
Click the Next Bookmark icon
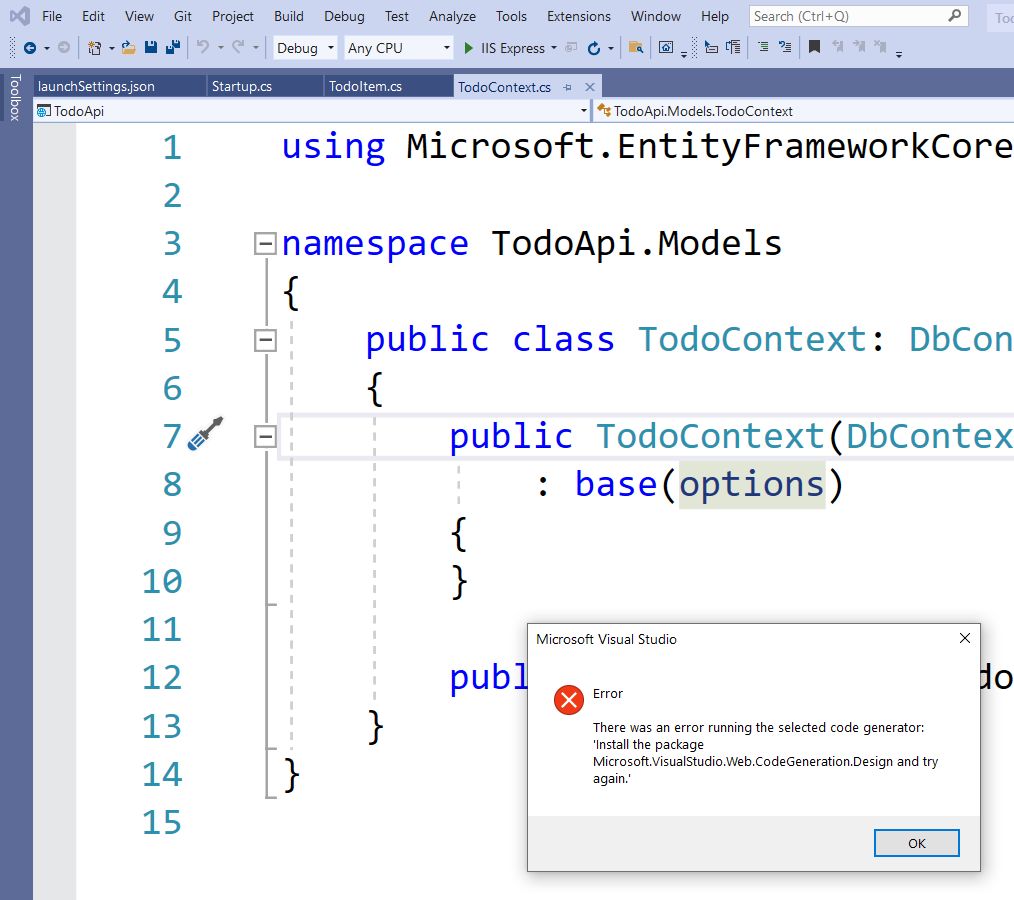coord(859,46)
